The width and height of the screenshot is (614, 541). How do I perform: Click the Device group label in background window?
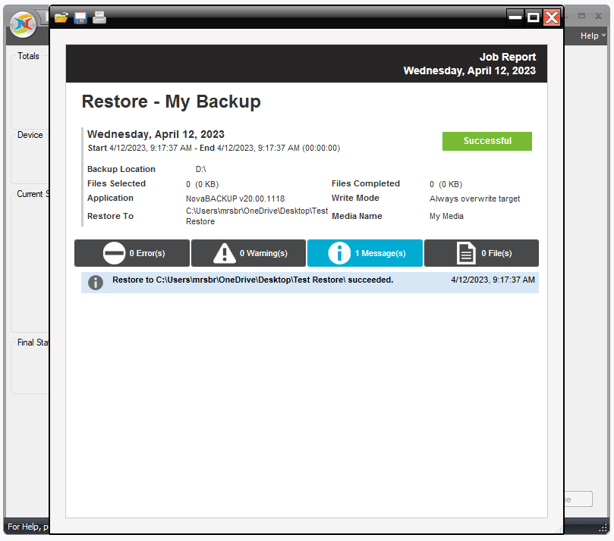(30, 135)
